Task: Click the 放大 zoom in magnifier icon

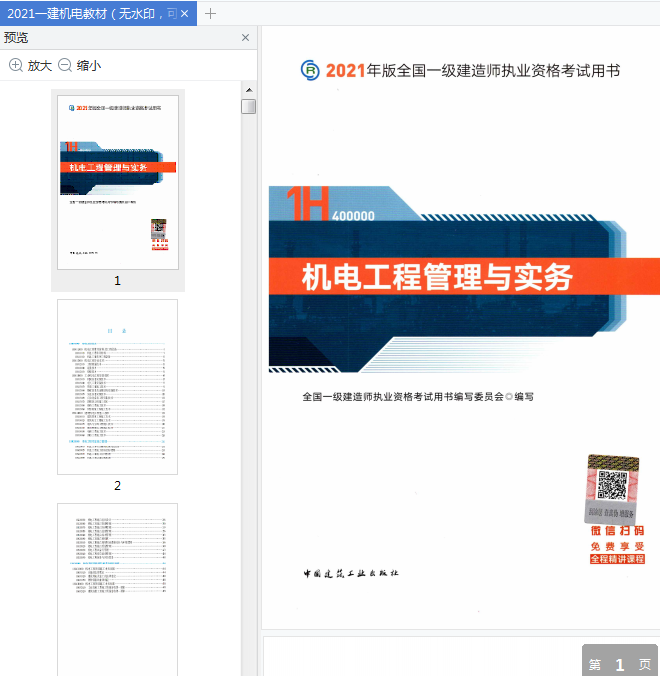Action: click(16, 65)
